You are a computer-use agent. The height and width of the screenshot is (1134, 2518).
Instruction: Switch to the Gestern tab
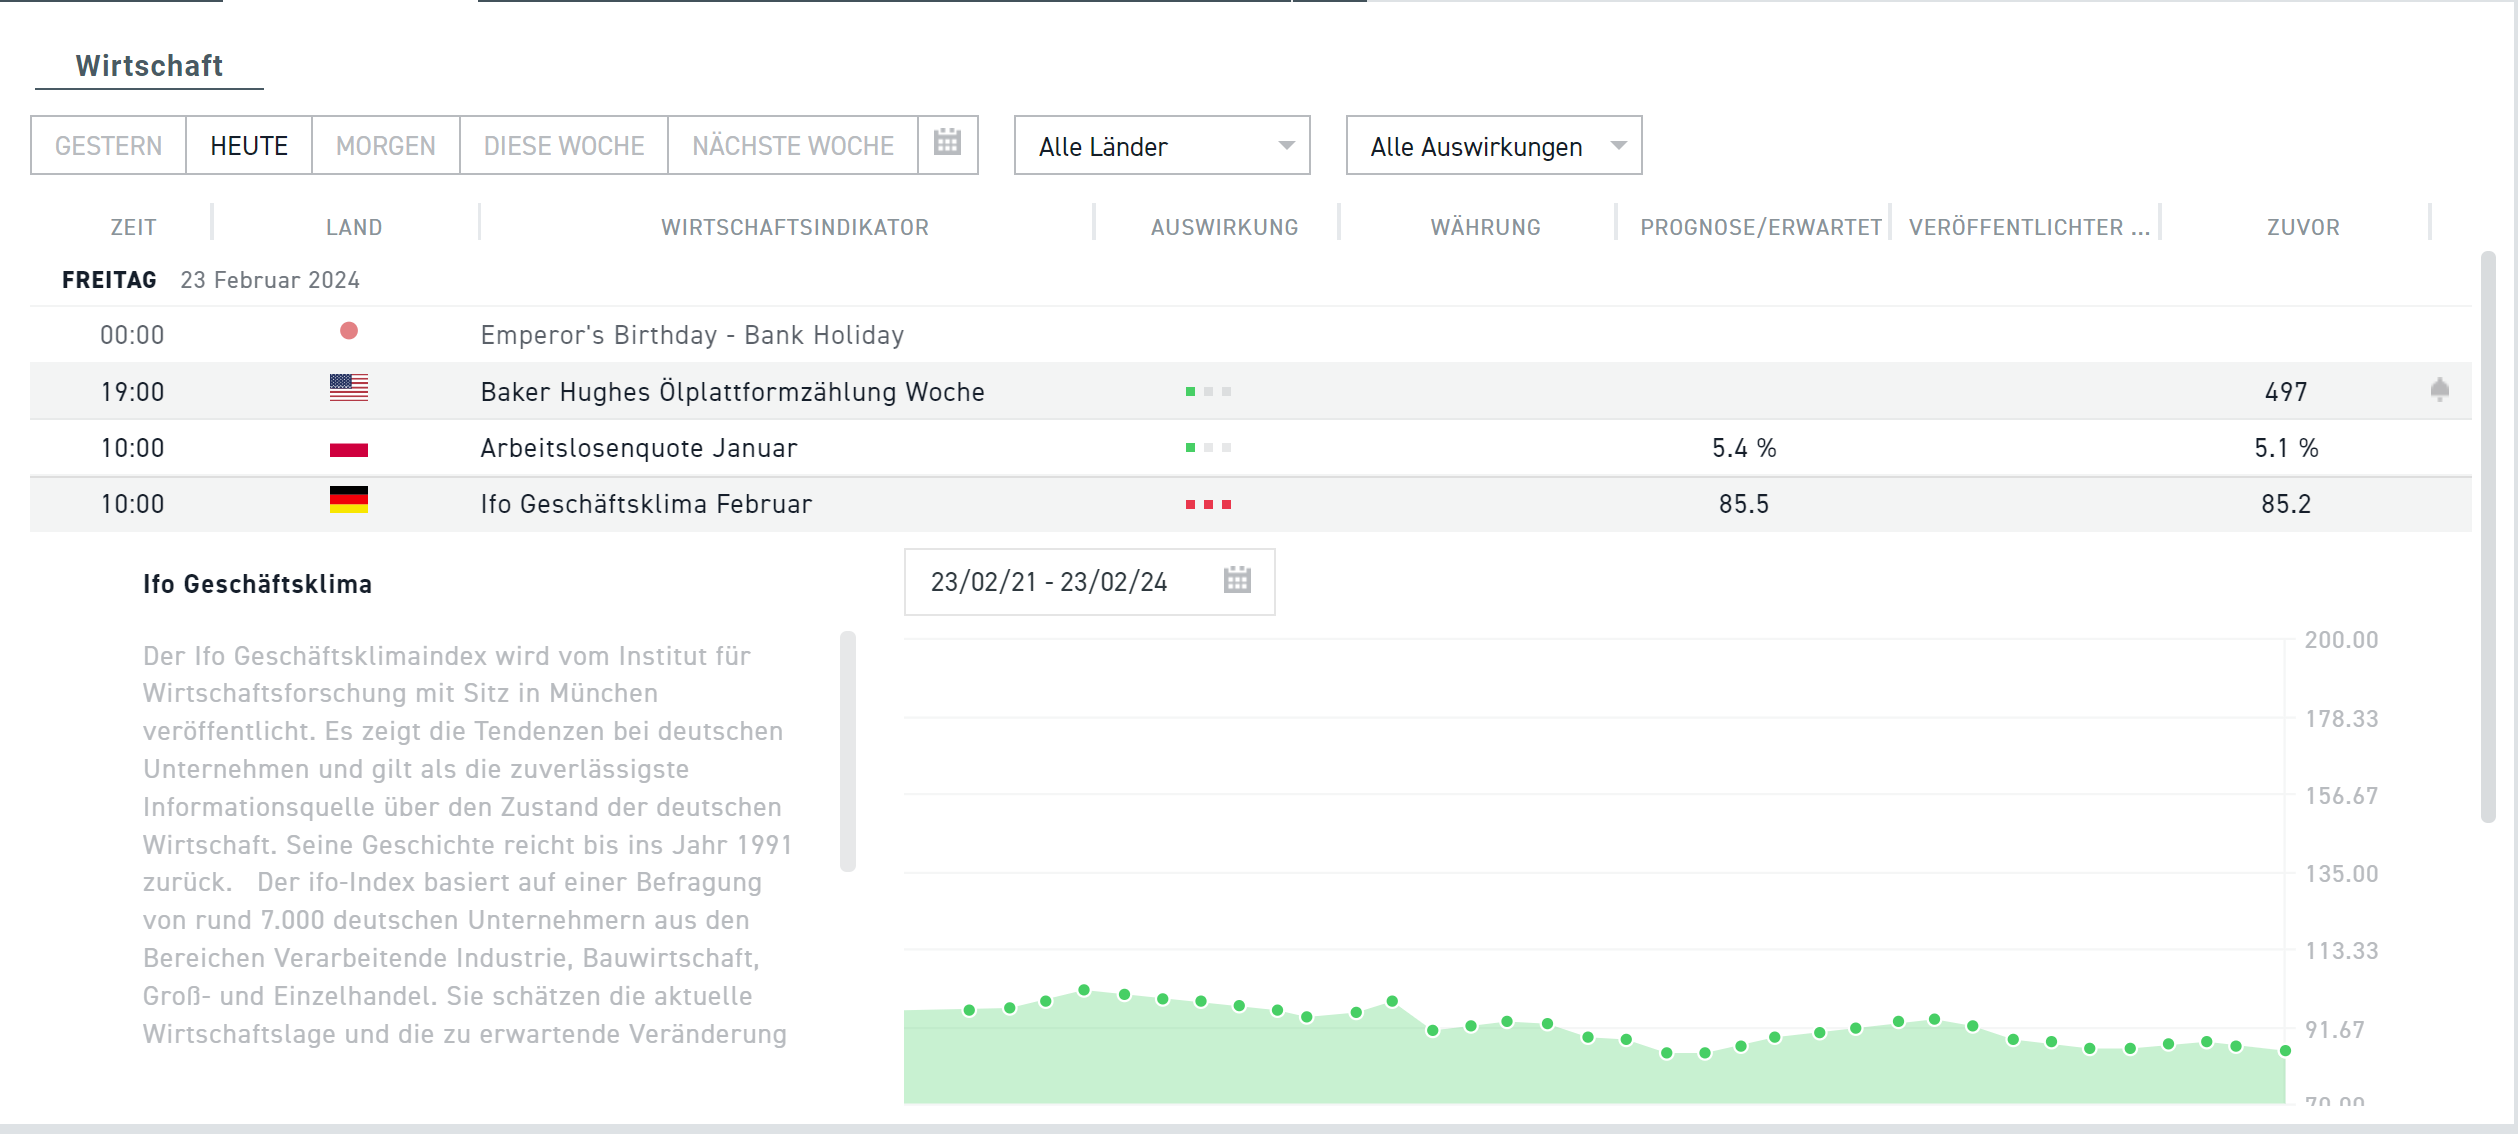108,146
